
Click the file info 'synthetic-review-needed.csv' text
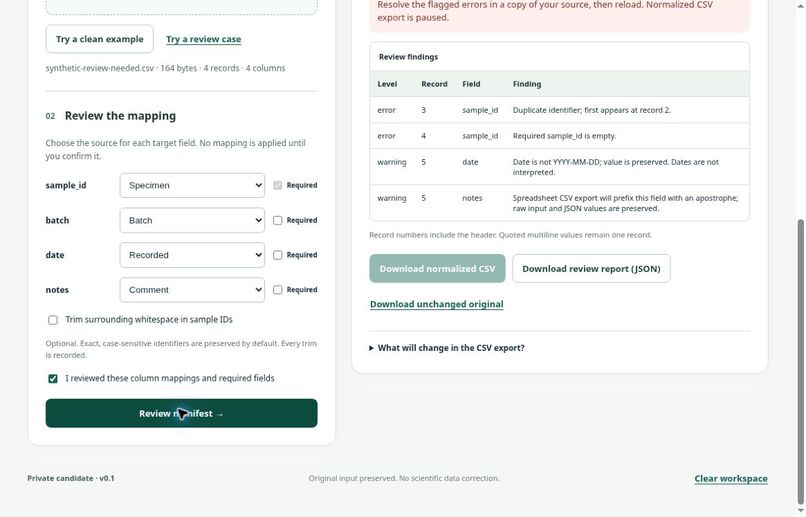pyautogui.click(x=165, y=68)
